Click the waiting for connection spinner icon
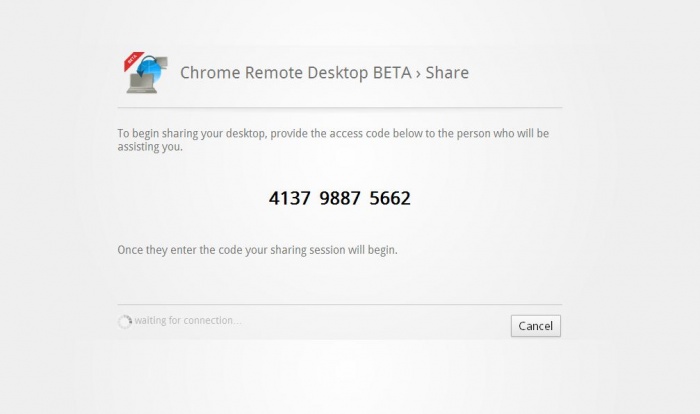Screen dimensions: 700x414 (125, 322)
